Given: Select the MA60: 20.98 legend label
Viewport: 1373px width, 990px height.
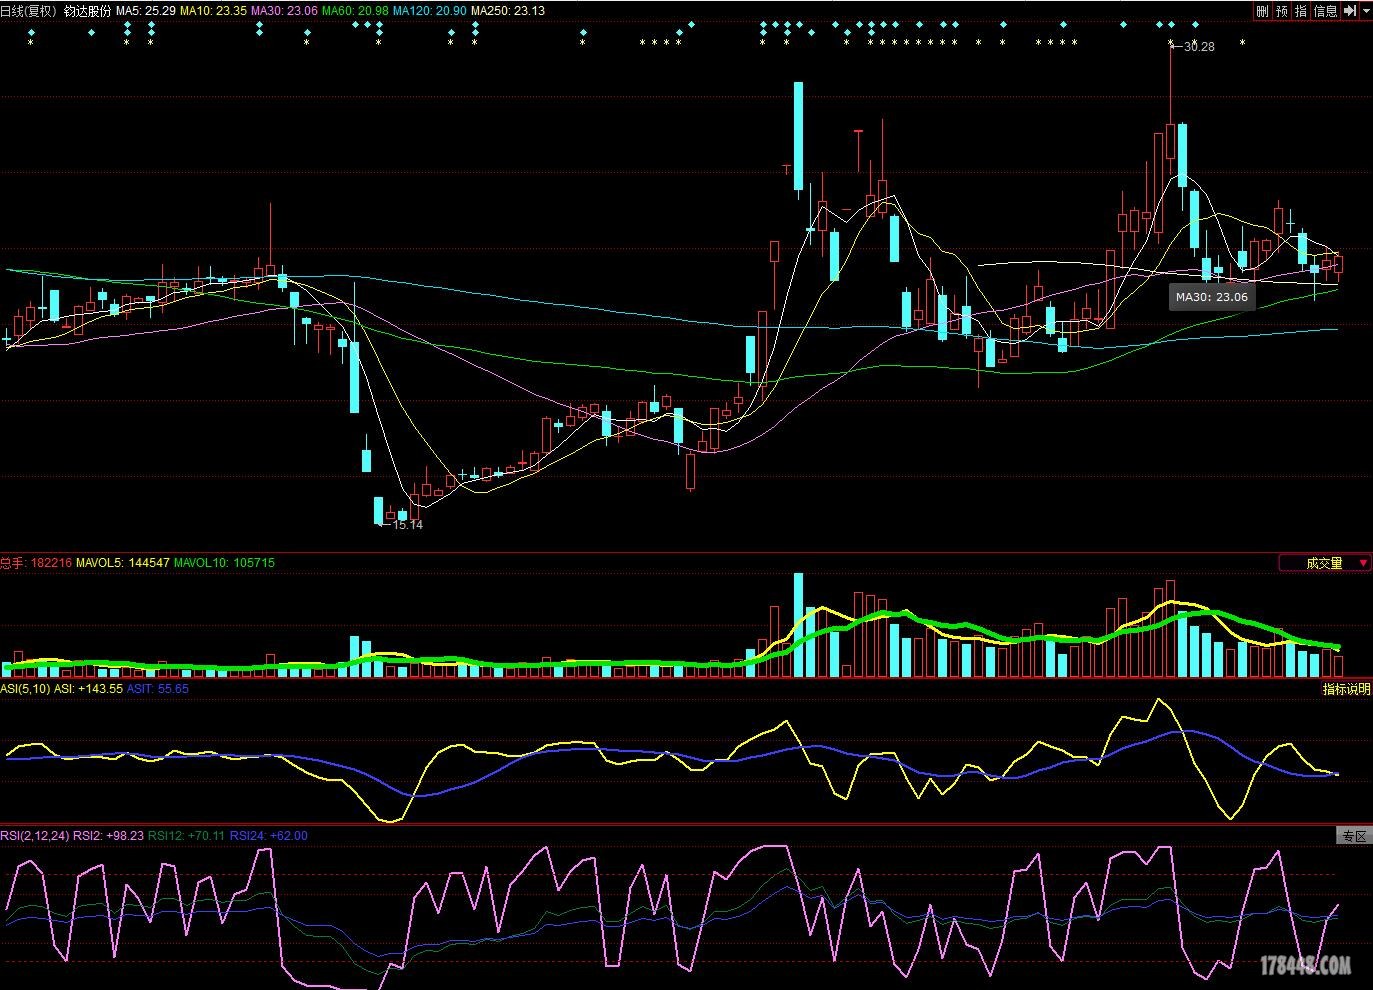Looking at the screenshot, I should pos(355,11).
